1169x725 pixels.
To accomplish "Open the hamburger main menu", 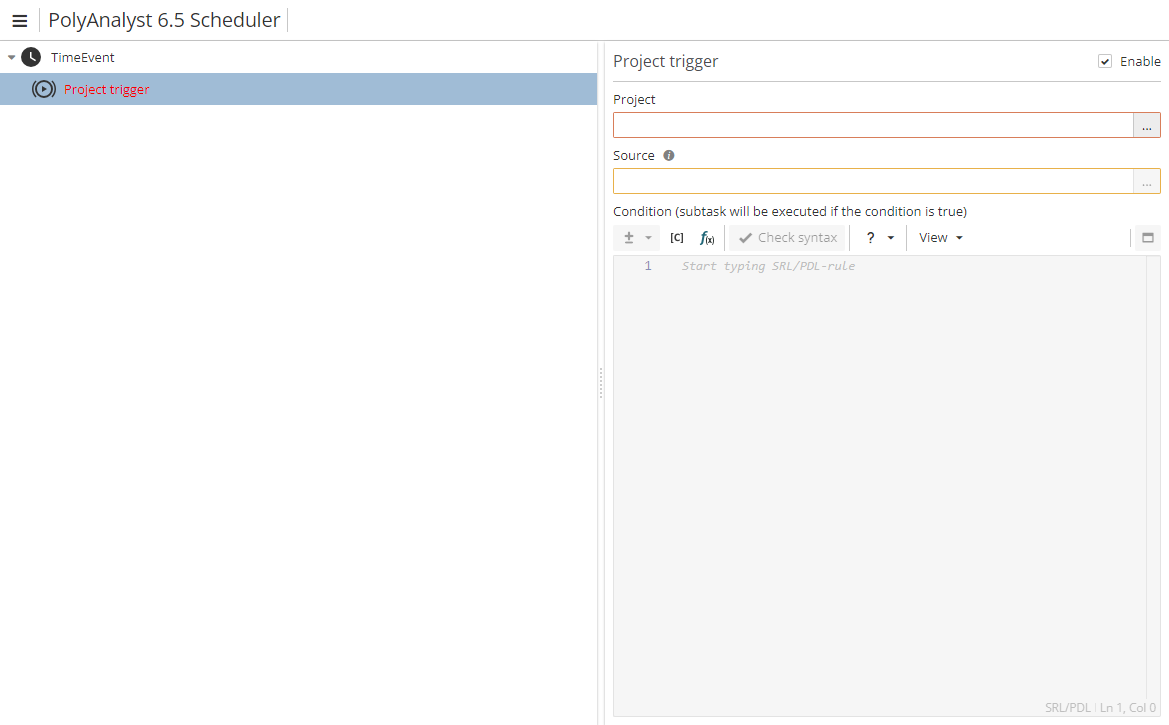I will [19, 21].
